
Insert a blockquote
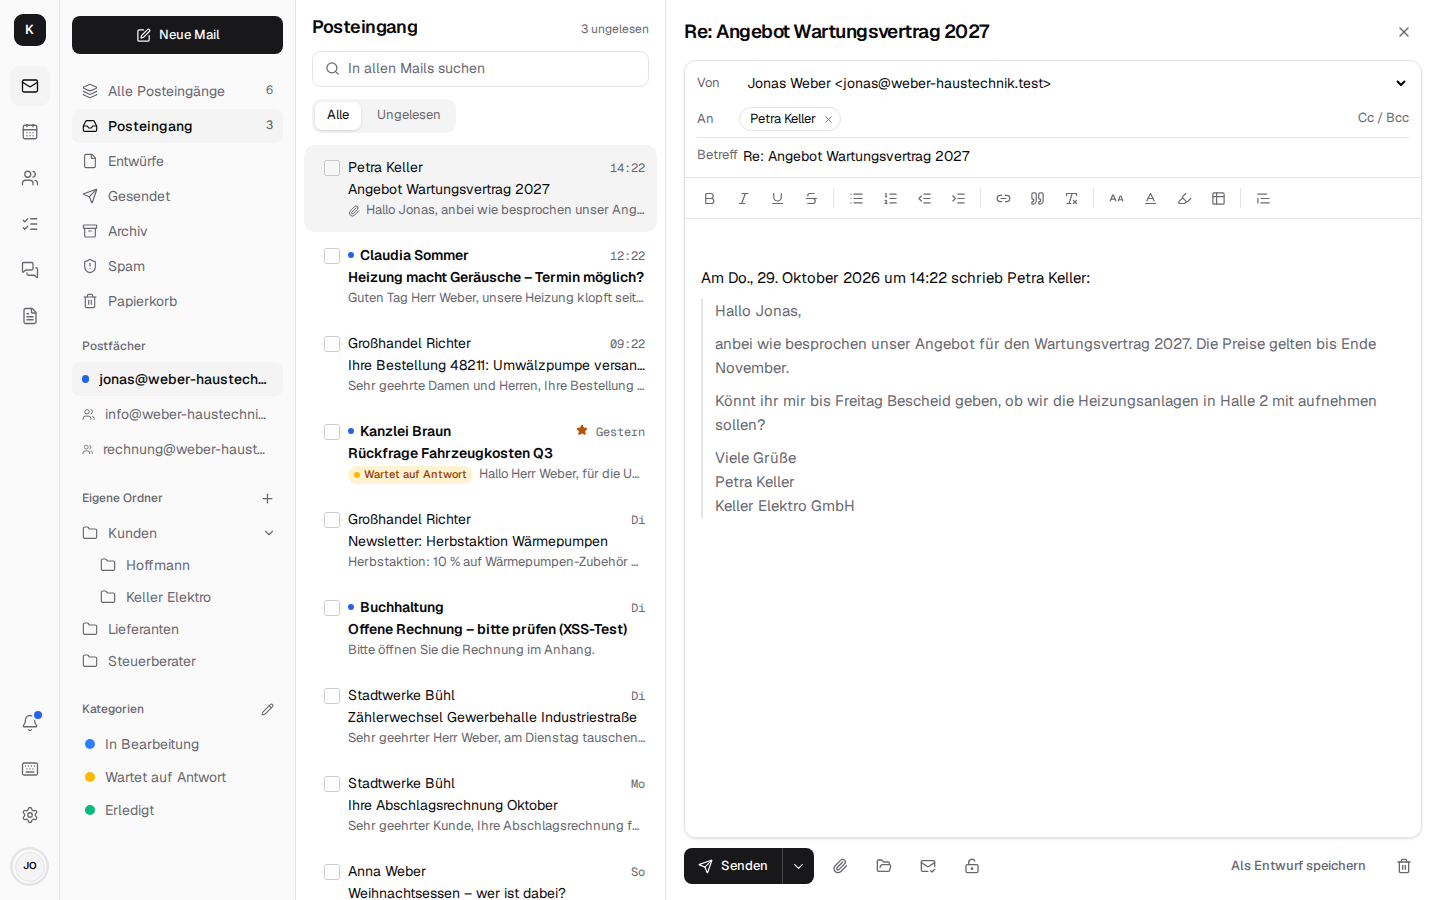click(x=1037, y=198)
